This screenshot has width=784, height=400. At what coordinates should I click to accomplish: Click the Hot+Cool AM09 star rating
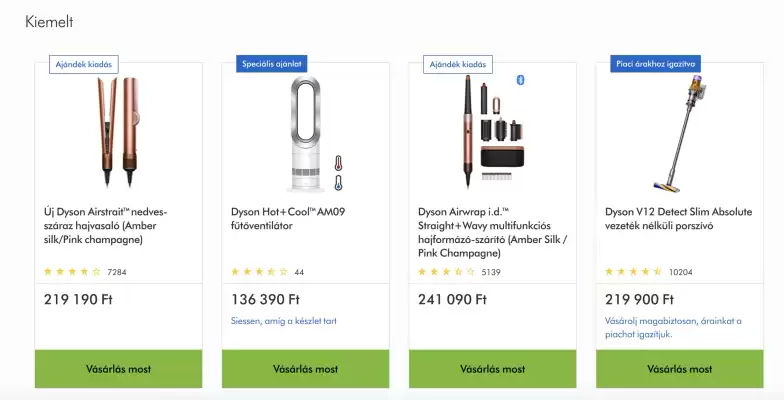tap(259, 271)
